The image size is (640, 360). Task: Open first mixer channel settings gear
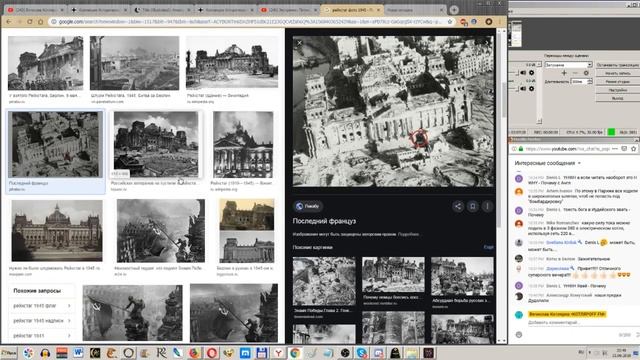pyautogui.click(x=531, y=73)
